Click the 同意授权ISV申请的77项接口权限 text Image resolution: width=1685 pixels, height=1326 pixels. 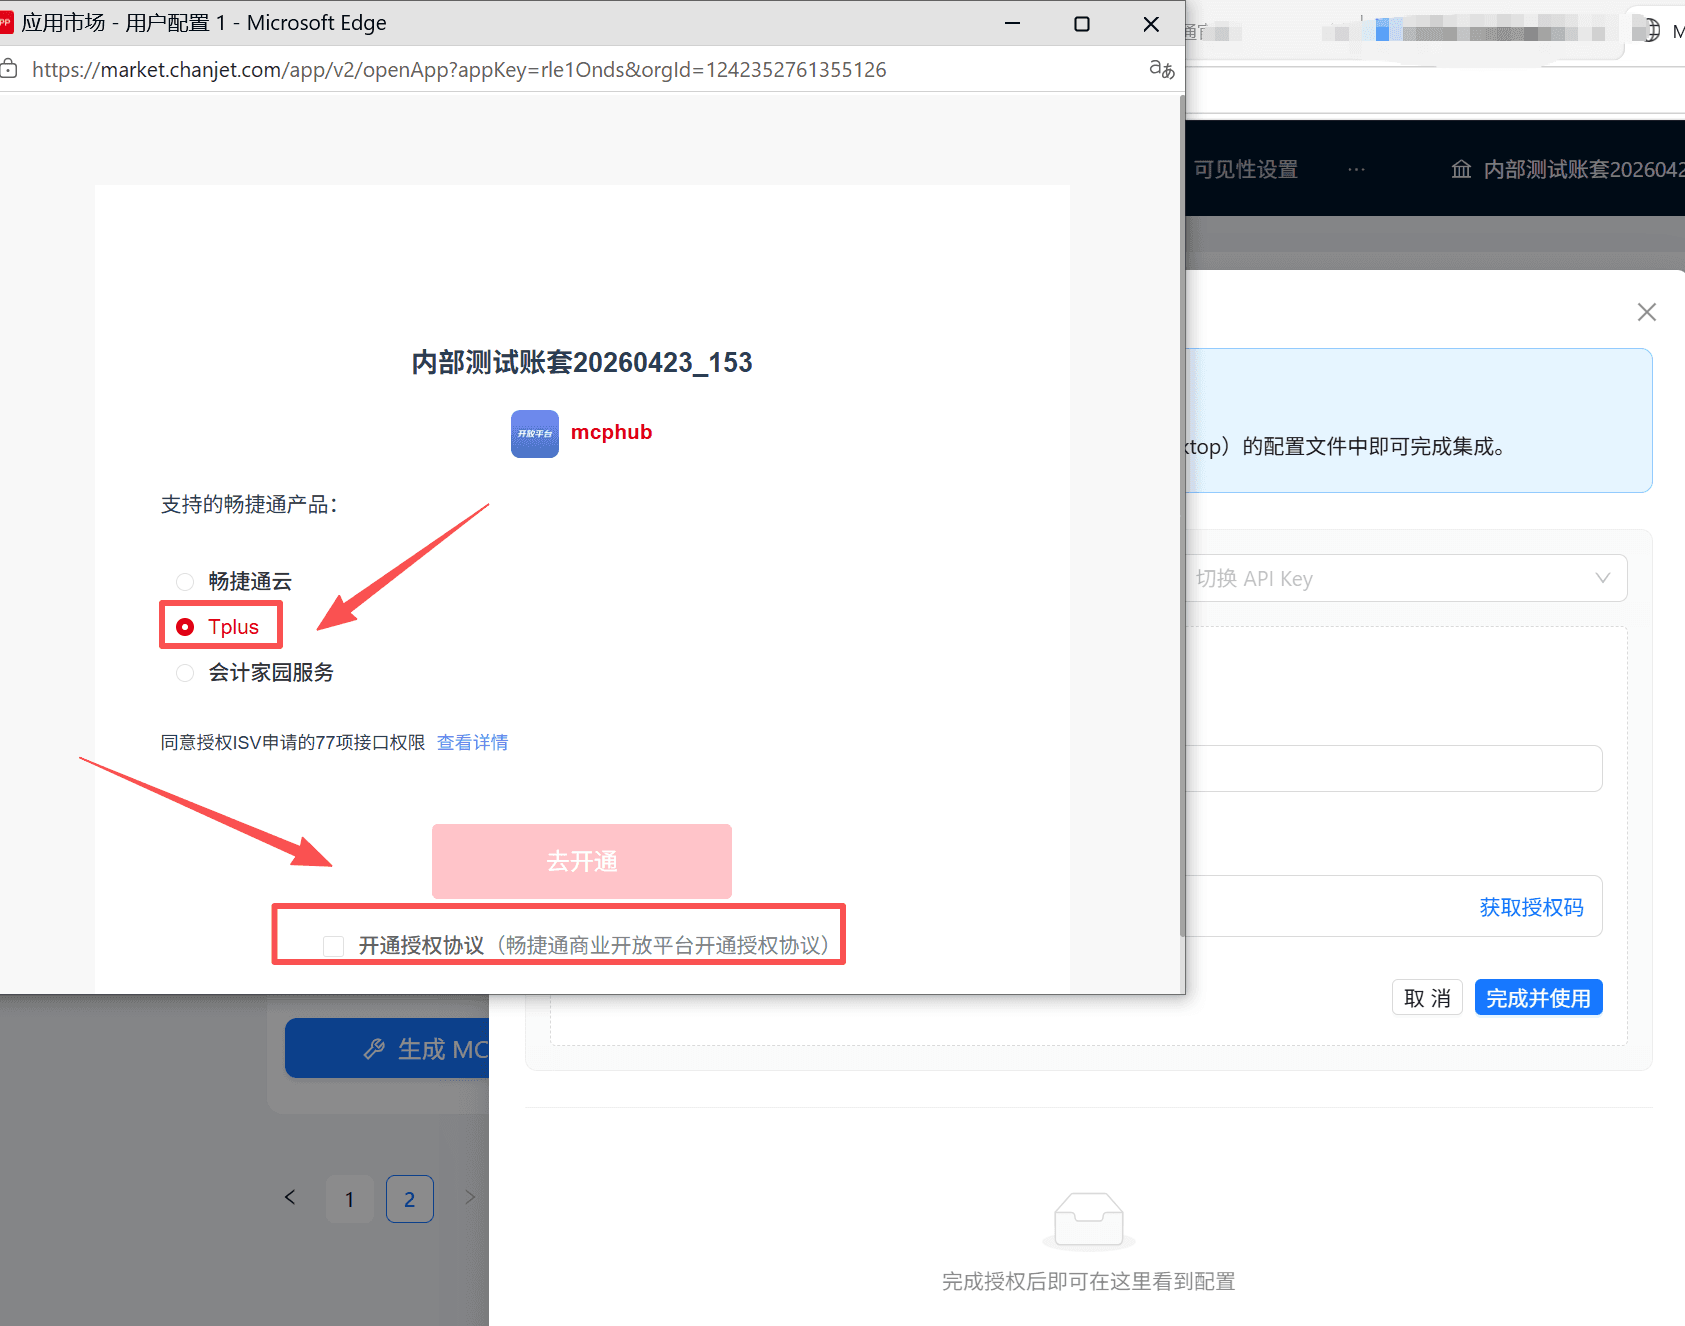click(293, 742)
